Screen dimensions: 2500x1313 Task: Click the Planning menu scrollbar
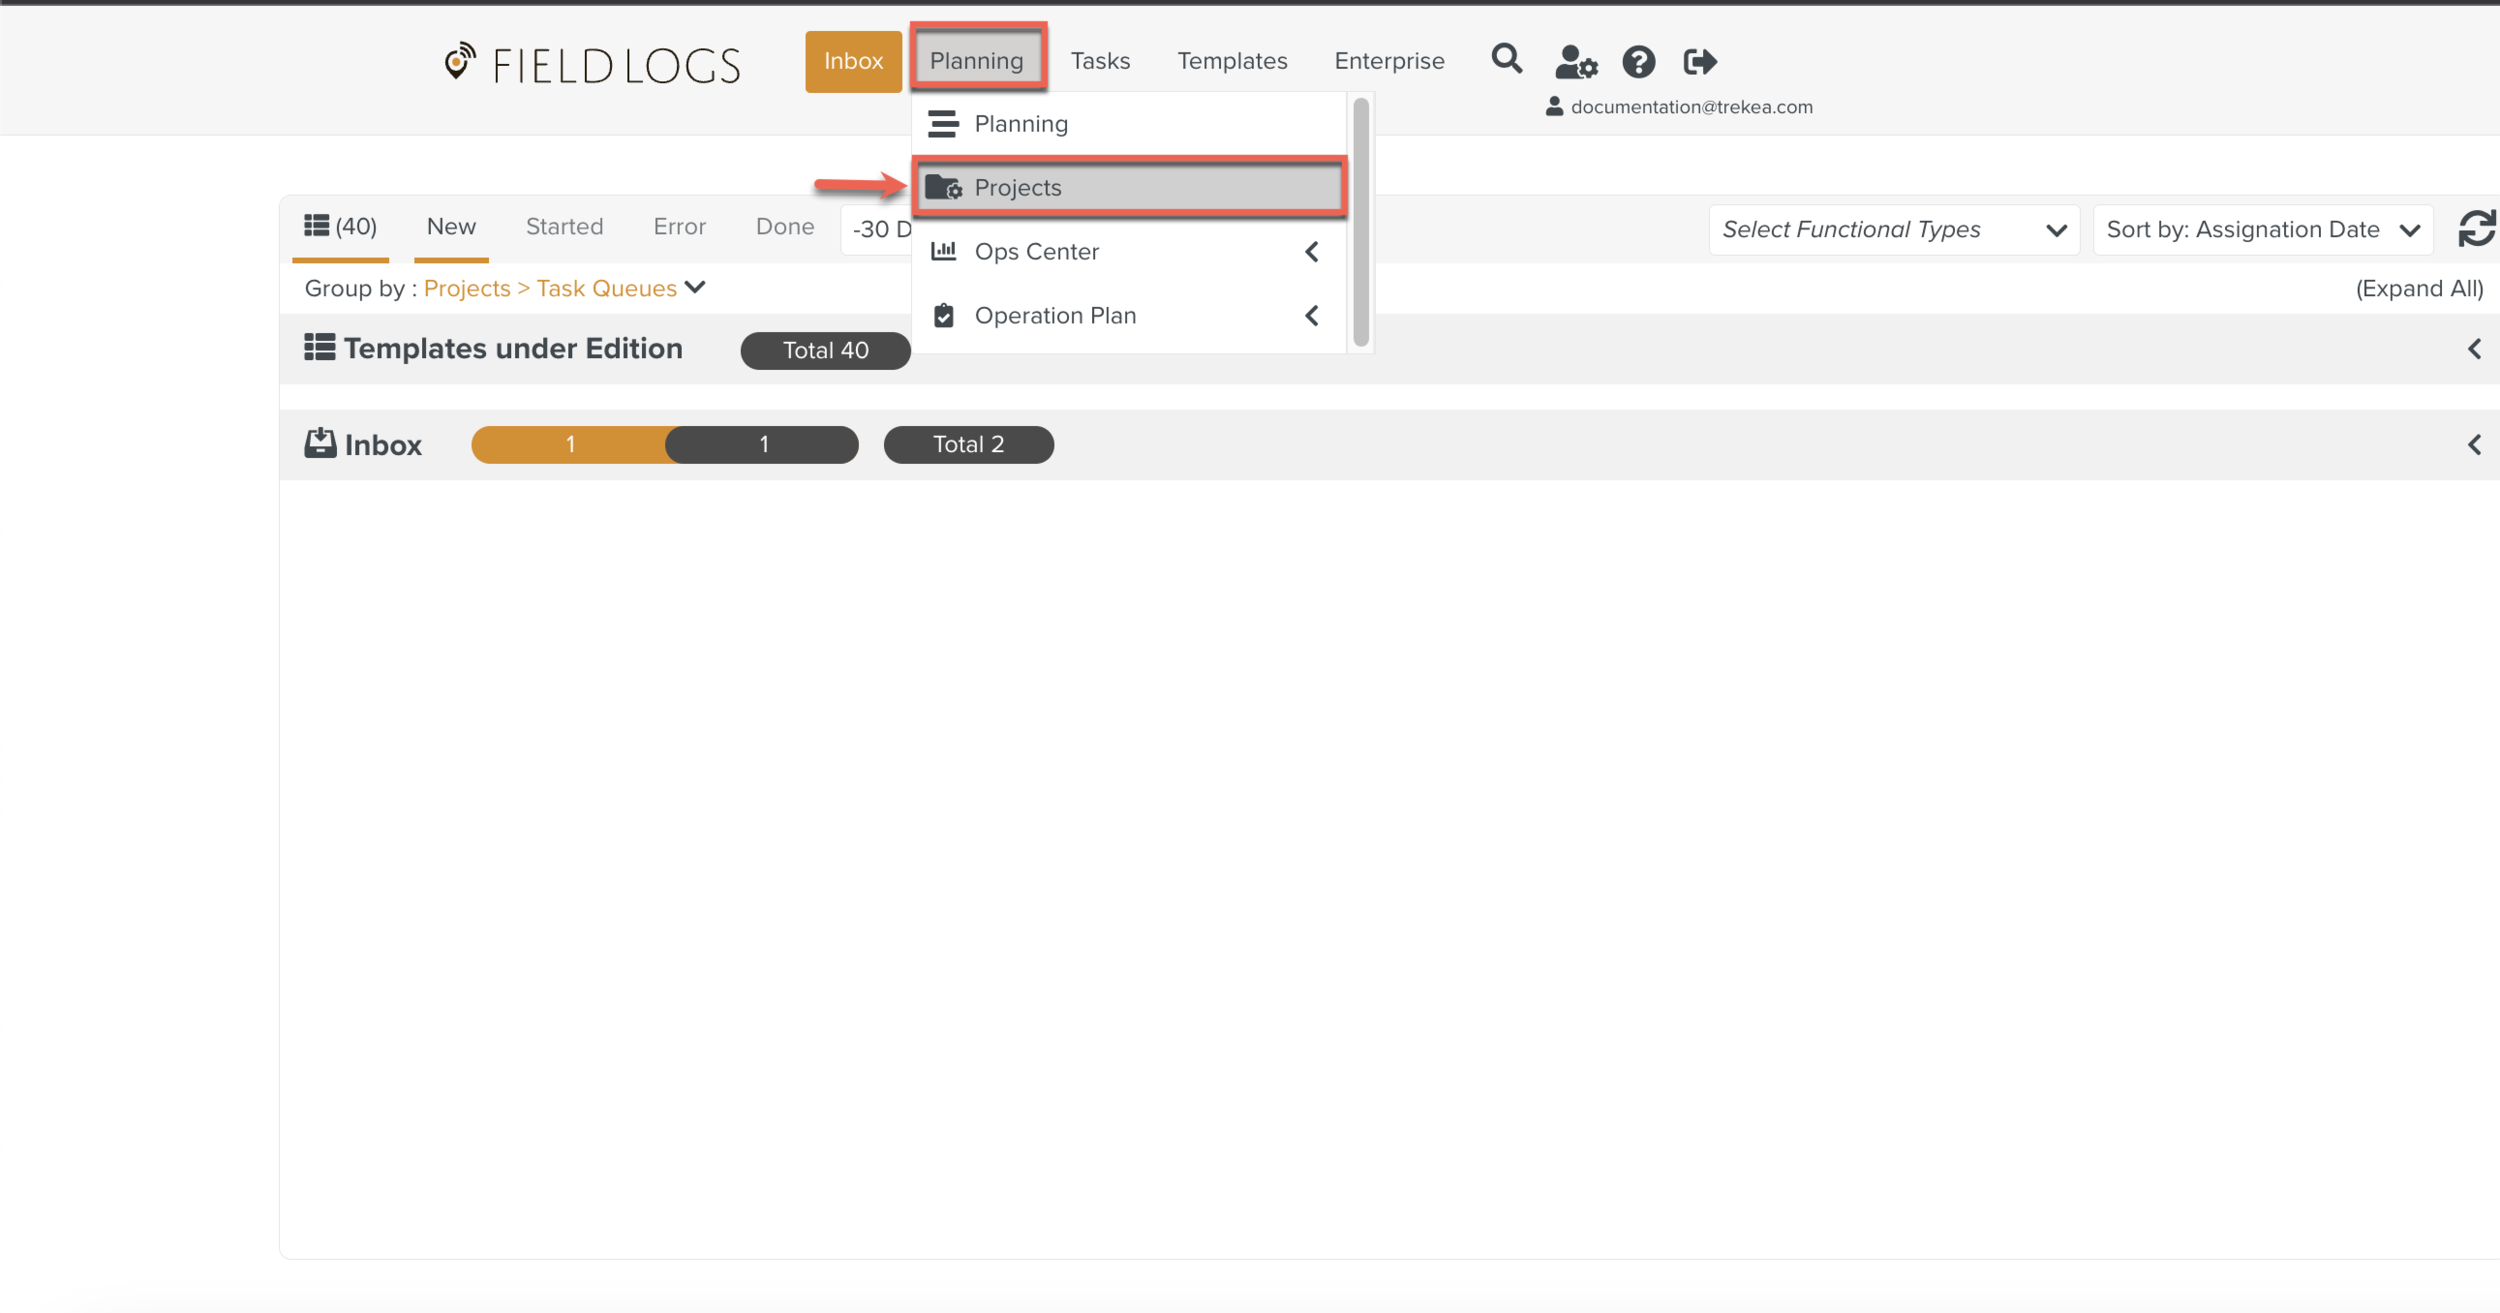click(x=1360, y=222)
